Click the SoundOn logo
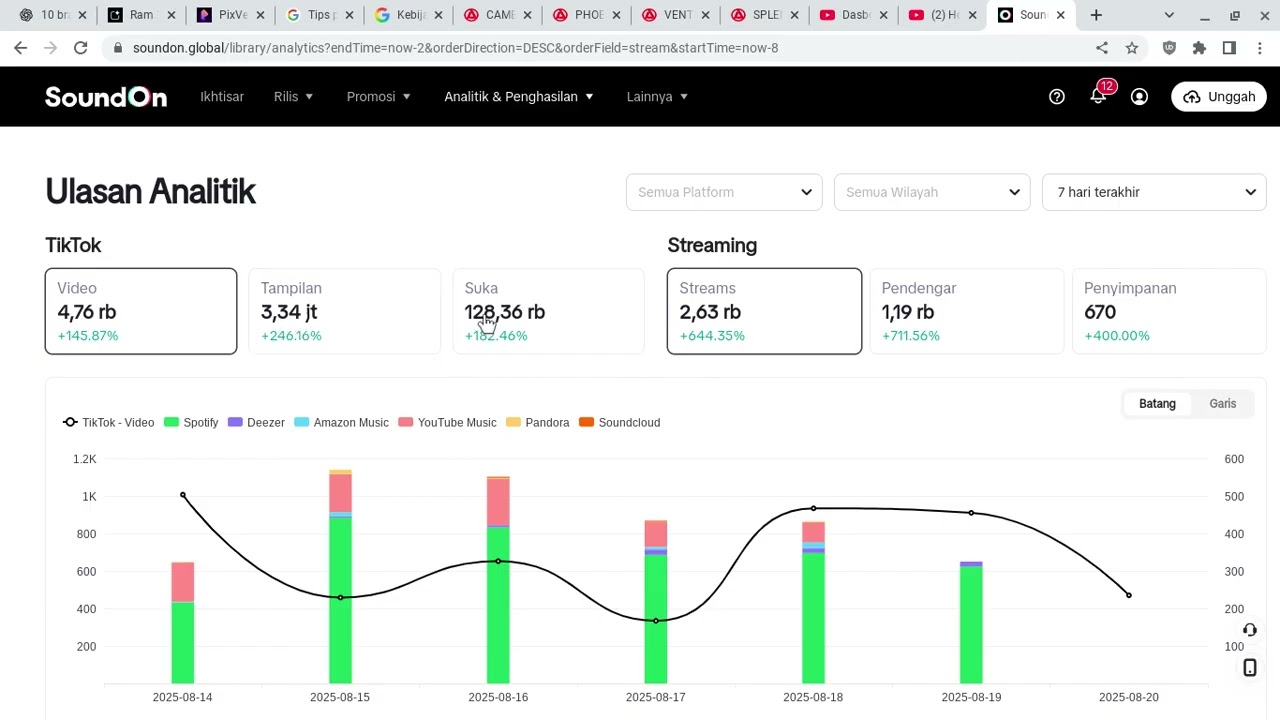1280x720 pixels. click(x=106, y=96)
